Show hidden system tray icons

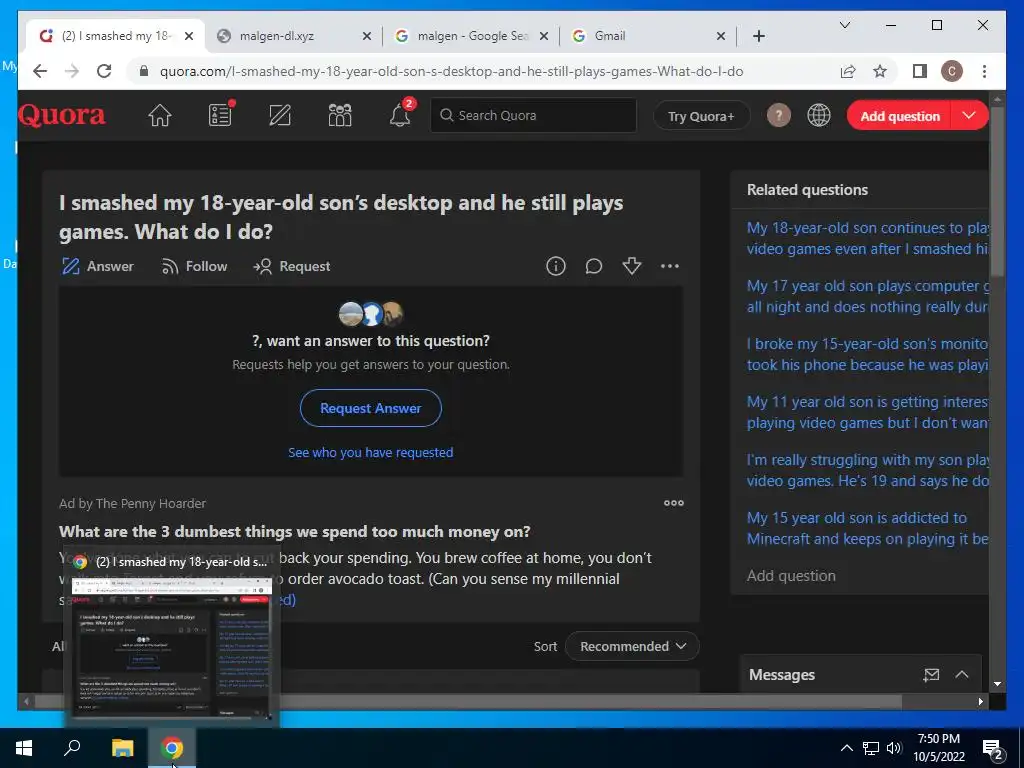click(x=846, y=748)
